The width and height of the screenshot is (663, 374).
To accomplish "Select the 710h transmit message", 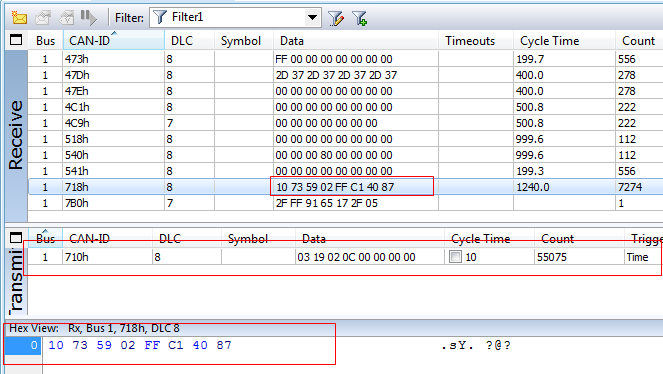I will point(345,257).
